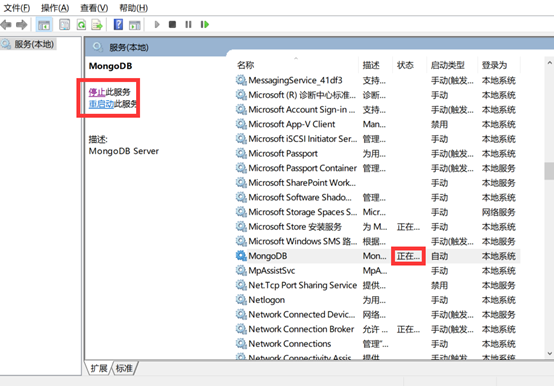Click the Back arrow in the toolbar
Screen dimensions: 554x386
coord(6,25)
